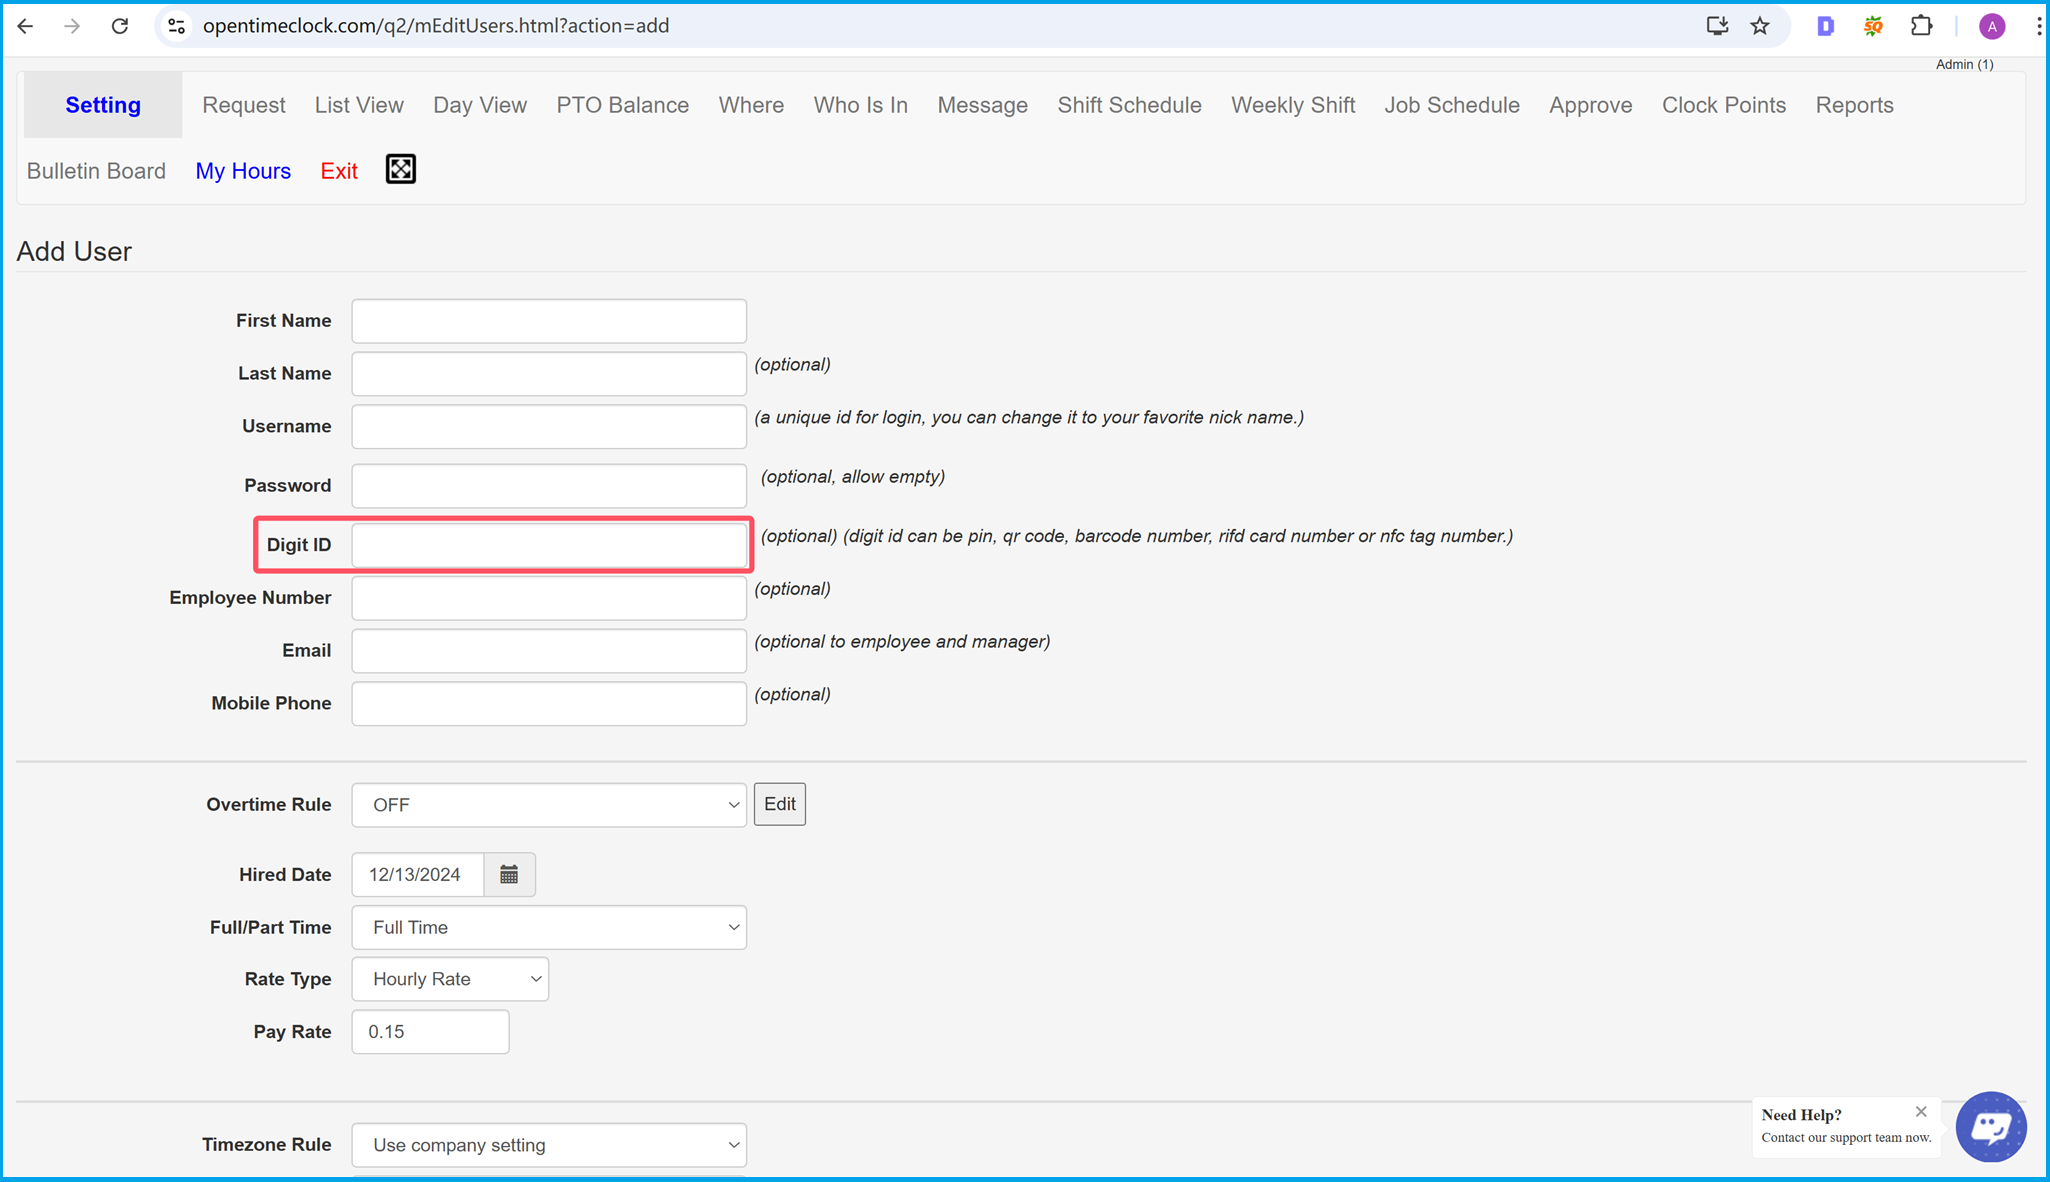Open the Reports tab
2050x1182 pixels.
1855,105
